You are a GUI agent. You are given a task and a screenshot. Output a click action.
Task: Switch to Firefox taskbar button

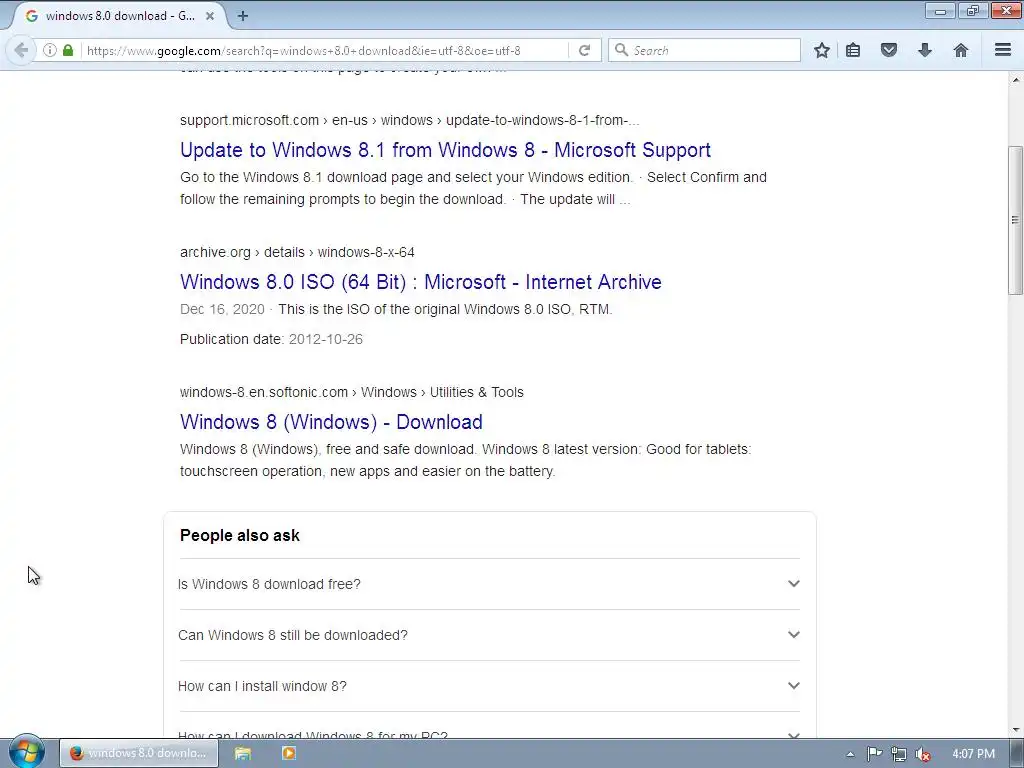point(138,753)
